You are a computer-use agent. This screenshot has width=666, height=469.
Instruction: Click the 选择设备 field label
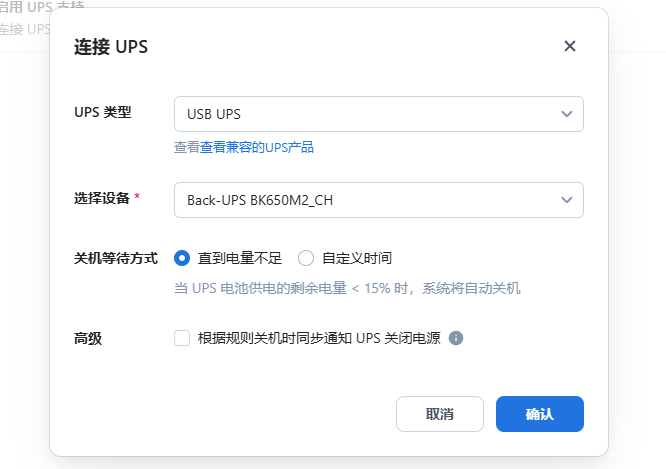(x=103, y=198)
